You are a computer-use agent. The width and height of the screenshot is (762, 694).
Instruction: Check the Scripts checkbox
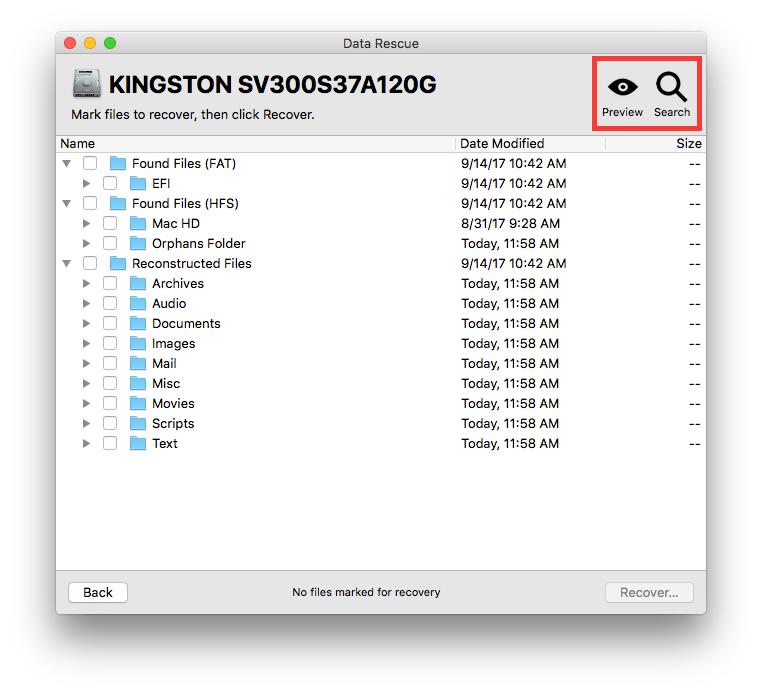point(110,423)
